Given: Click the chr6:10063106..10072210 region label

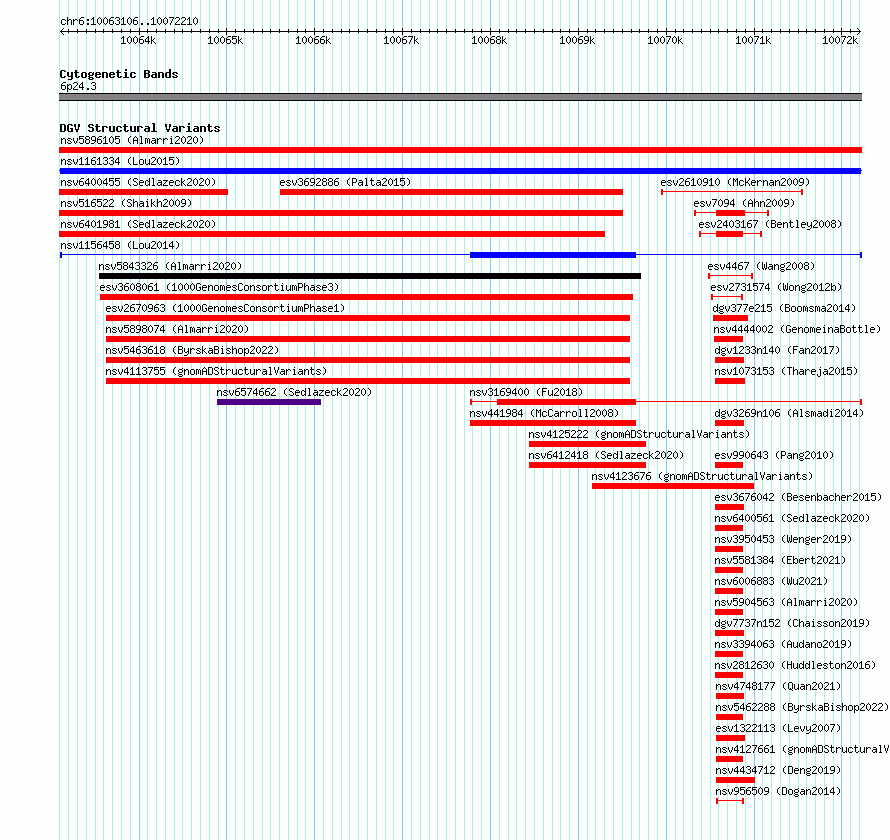Looking at the screenshot, I should coord(129,21).
